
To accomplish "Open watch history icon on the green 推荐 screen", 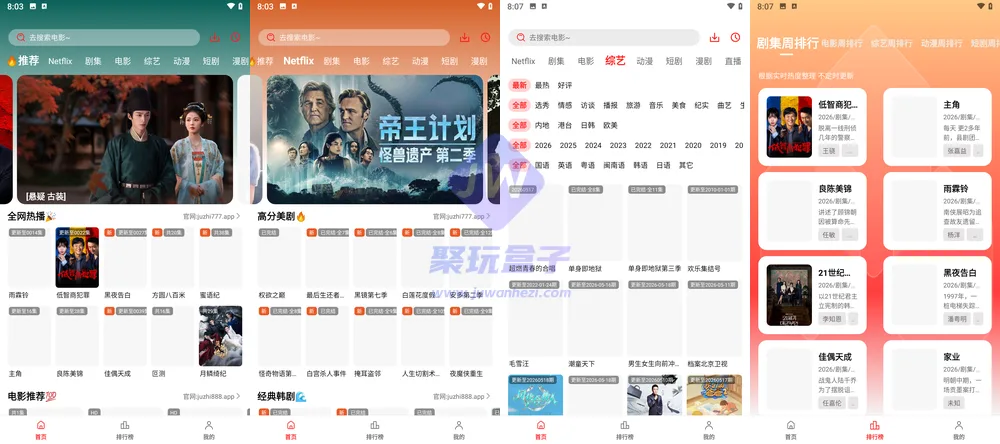I will point(235,38).
